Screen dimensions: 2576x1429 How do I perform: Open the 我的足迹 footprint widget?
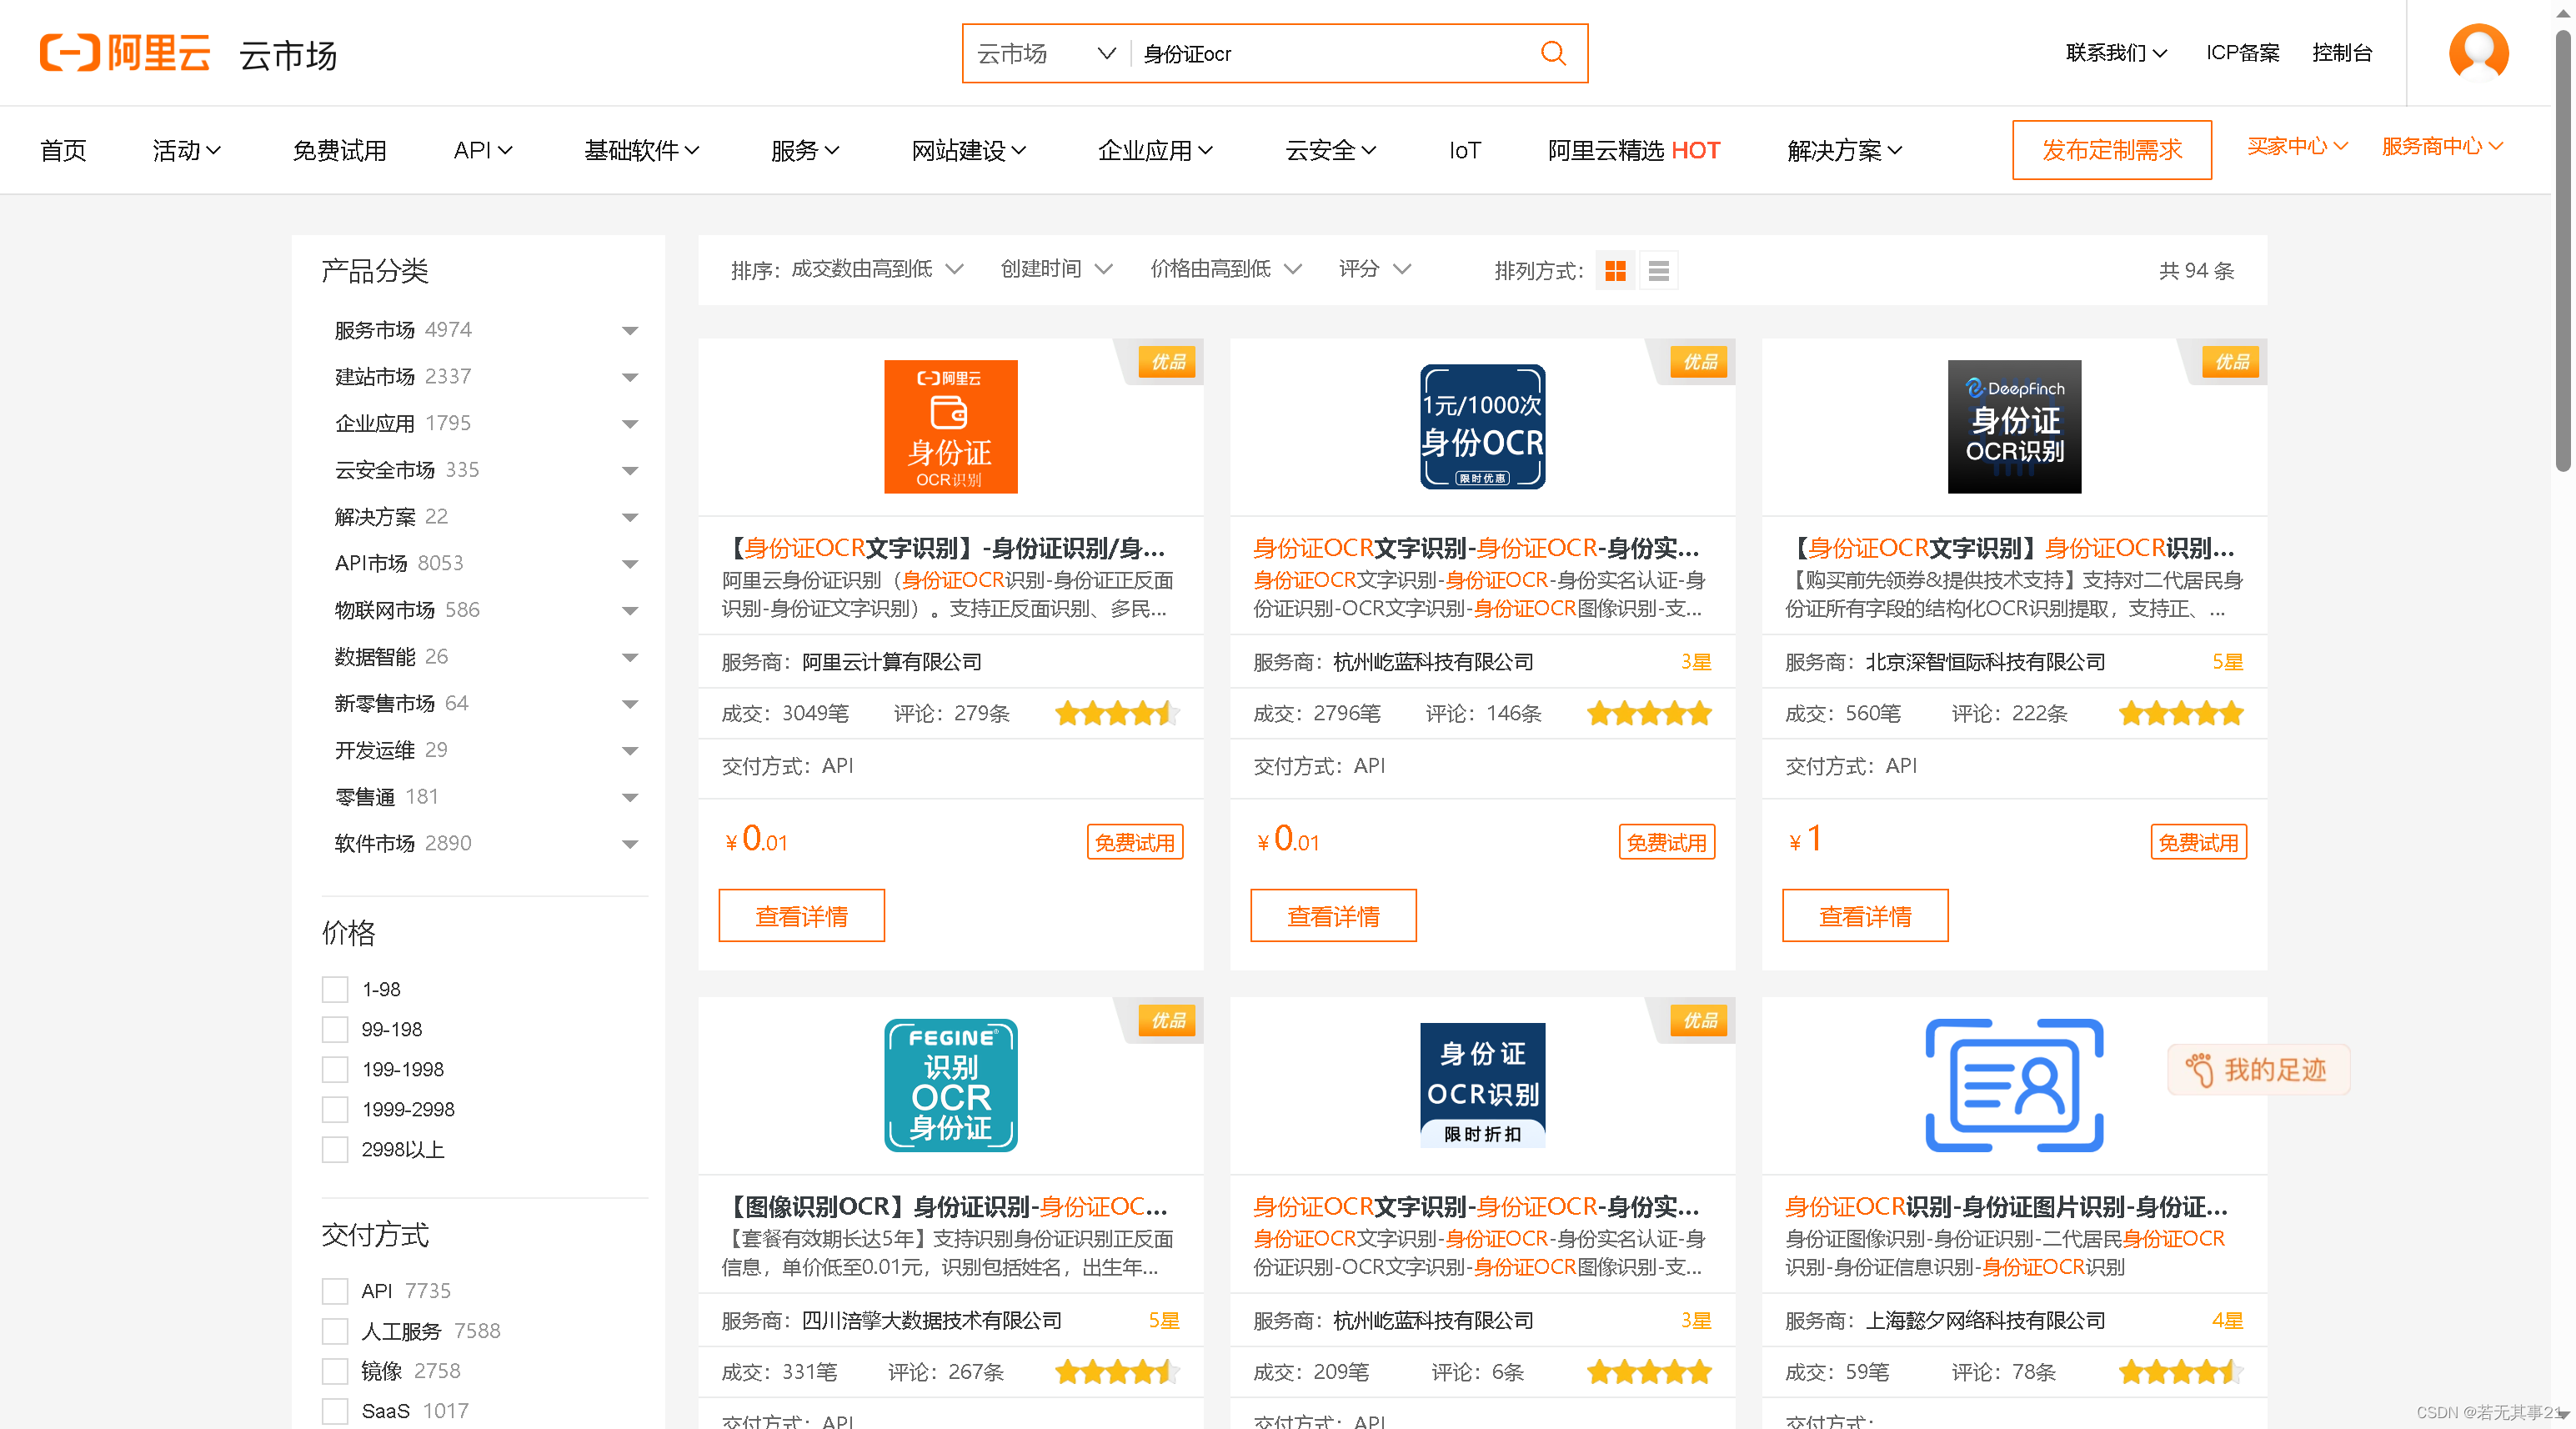coord(2258,1070)
